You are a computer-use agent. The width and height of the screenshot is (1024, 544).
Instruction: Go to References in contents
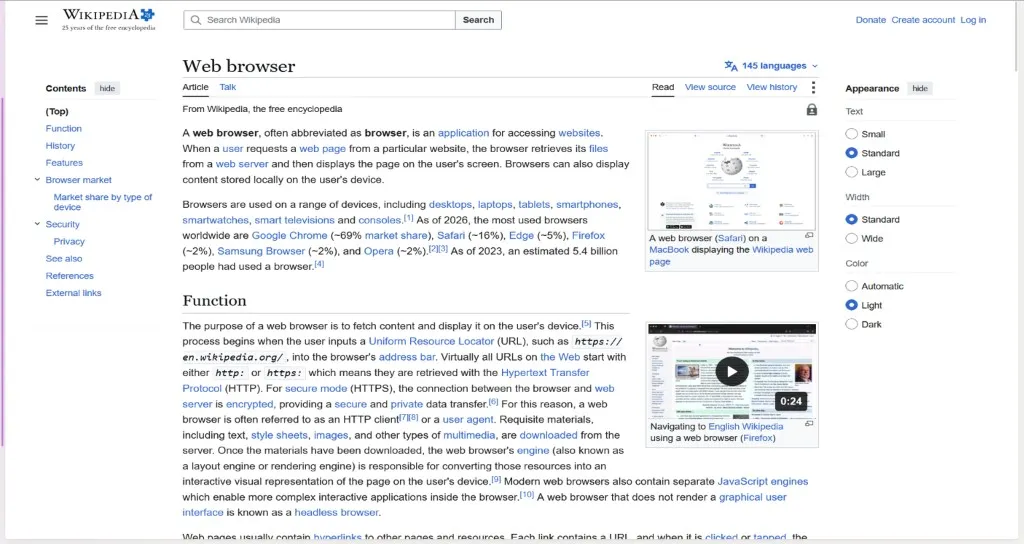click(x=69, y=276)
